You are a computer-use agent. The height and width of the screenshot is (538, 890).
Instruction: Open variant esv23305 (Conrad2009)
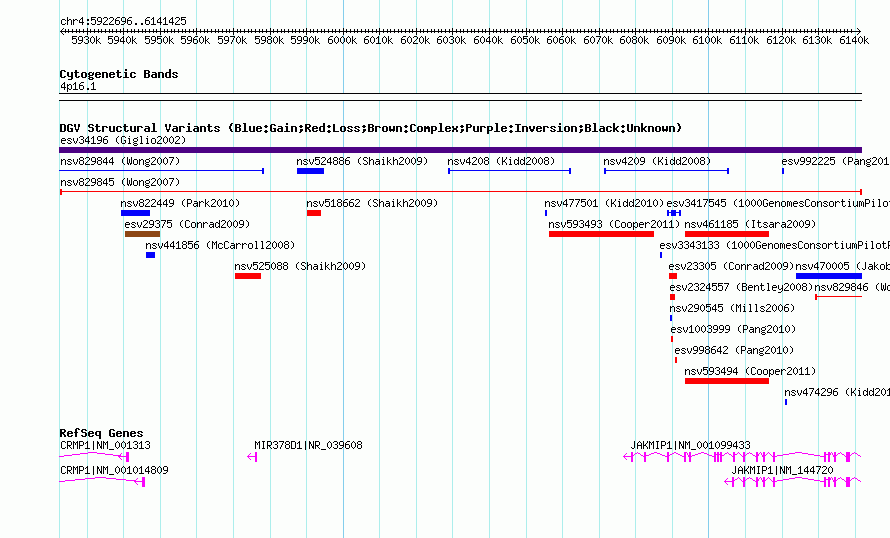731,266
